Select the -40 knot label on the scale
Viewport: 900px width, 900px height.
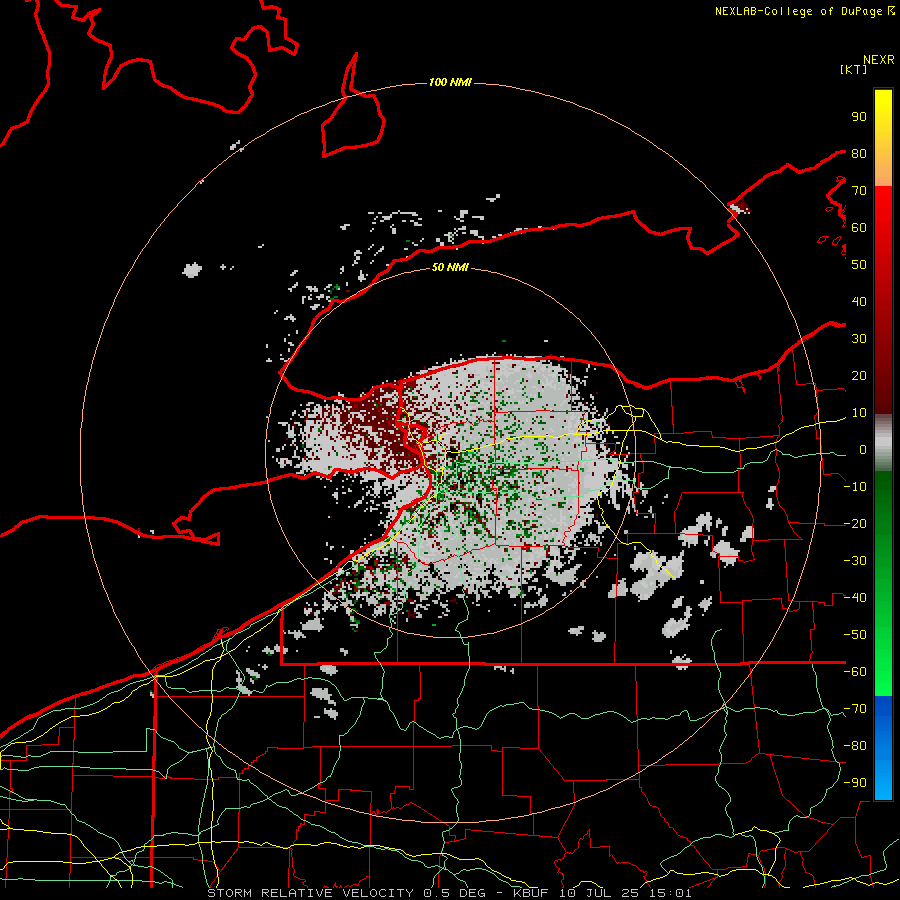click(855, 598)
